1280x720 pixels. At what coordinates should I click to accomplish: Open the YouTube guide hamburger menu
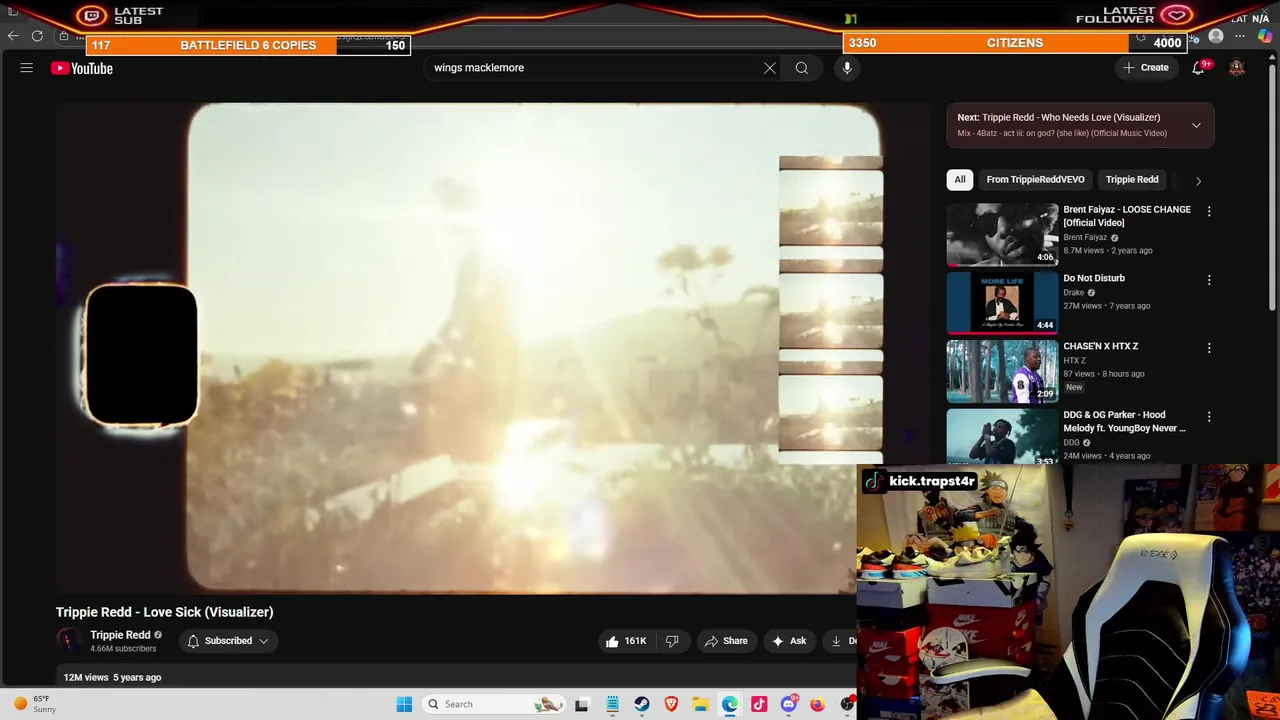click(27, 68)
